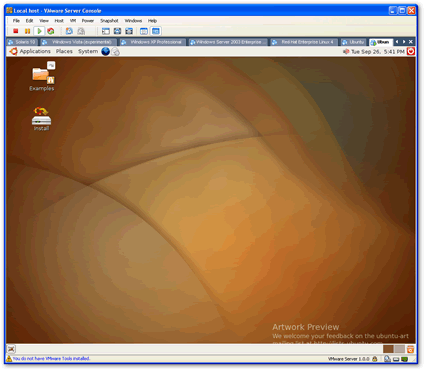424x370 pixels.
Task: Click the red Power Off stop button
Action: click(16, 31)
